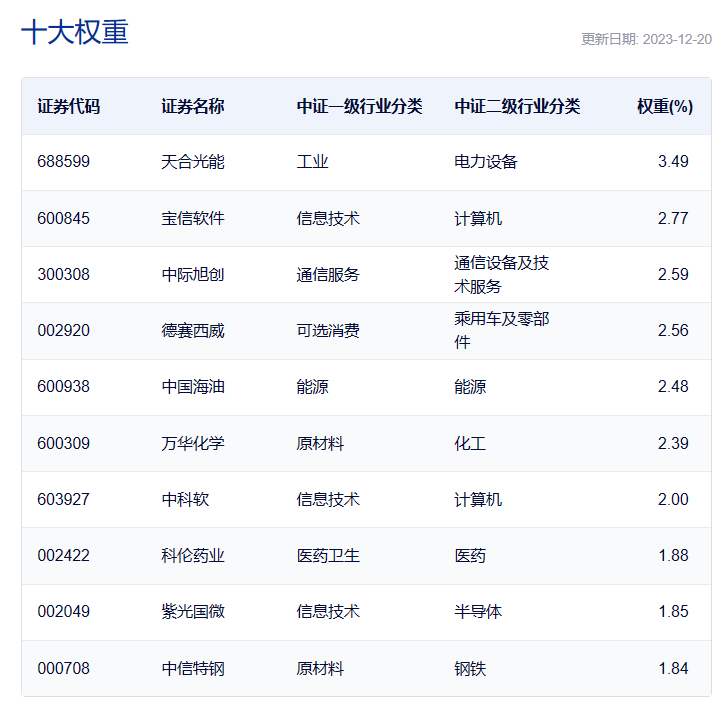
Task: Open the 紫光国微 stock entry
Action: [x=193, y=611]
